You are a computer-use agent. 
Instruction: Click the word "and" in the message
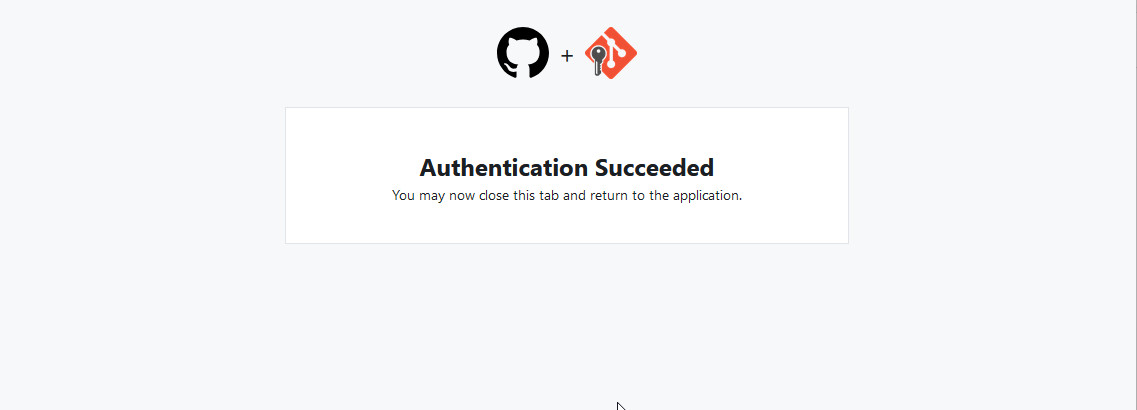(574, 196)
